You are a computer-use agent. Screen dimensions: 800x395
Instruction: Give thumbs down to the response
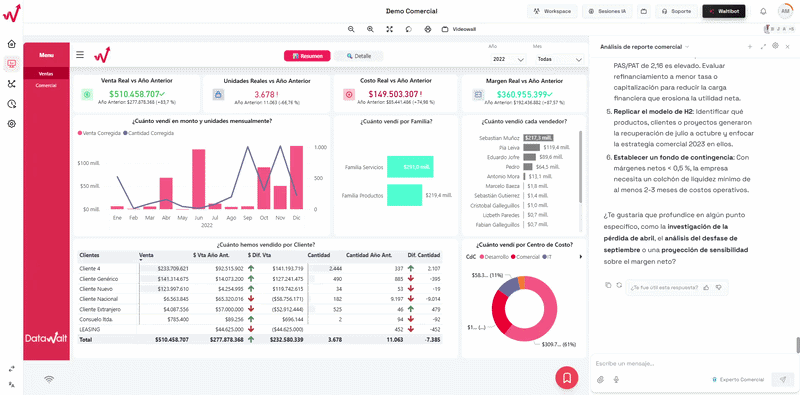(718, 287)
